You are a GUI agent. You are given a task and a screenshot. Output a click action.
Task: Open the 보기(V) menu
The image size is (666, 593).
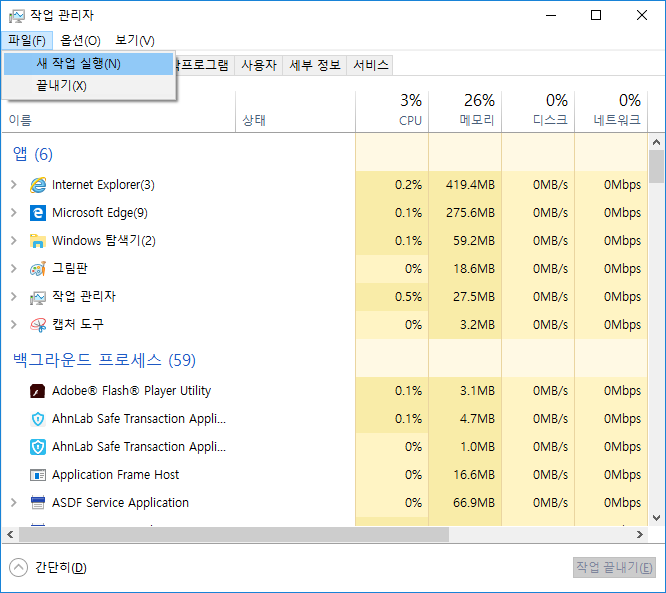[135, 41]
